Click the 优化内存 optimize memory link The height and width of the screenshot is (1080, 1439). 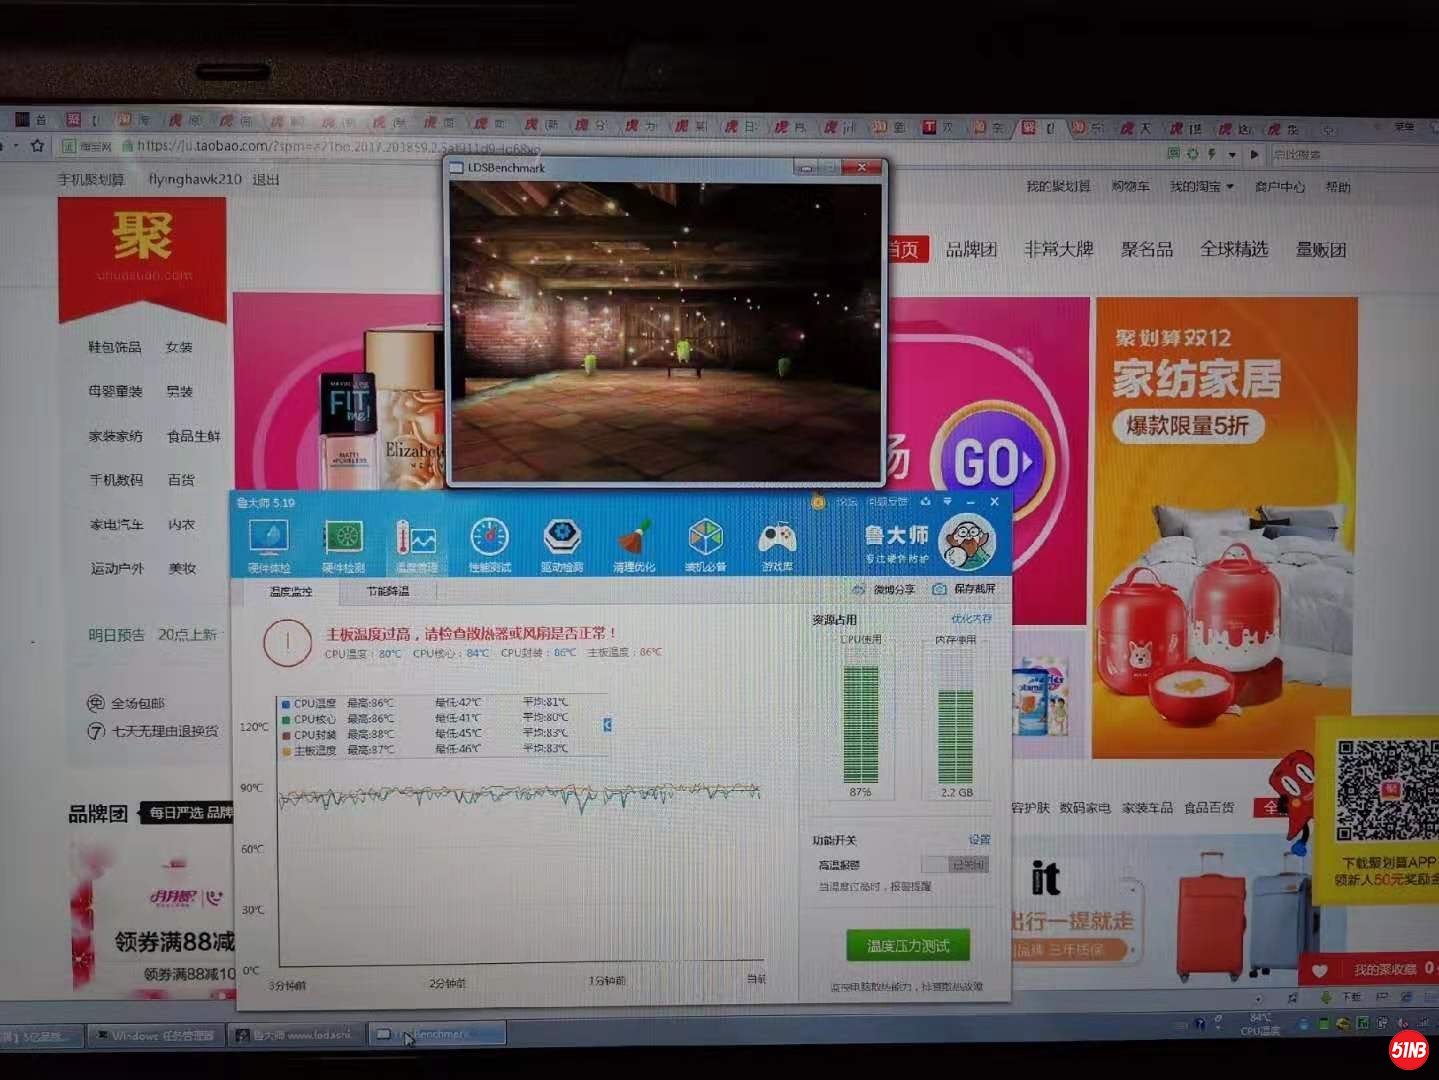pos(970,619)
